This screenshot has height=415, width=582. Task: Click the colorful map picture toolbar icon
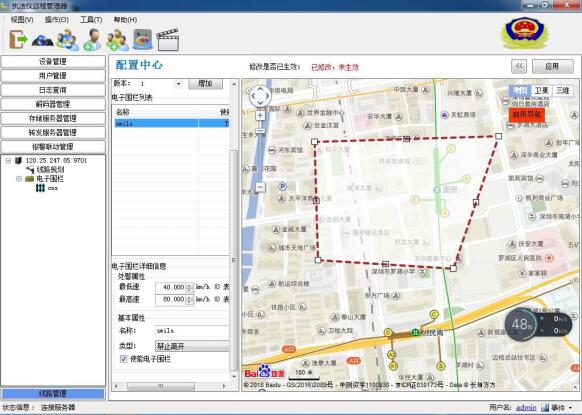pyautogui.click(x=143, y=39)
